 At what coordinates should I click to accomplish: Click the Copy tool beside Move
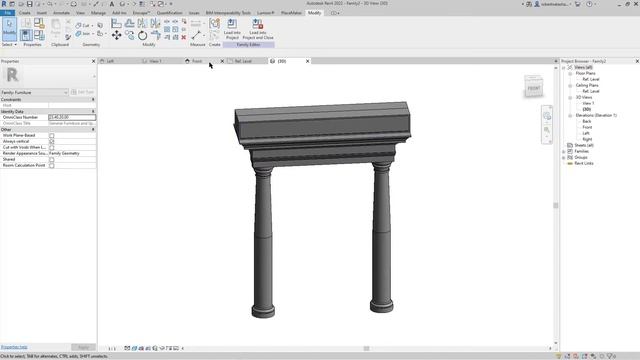[x=129, y=36]
